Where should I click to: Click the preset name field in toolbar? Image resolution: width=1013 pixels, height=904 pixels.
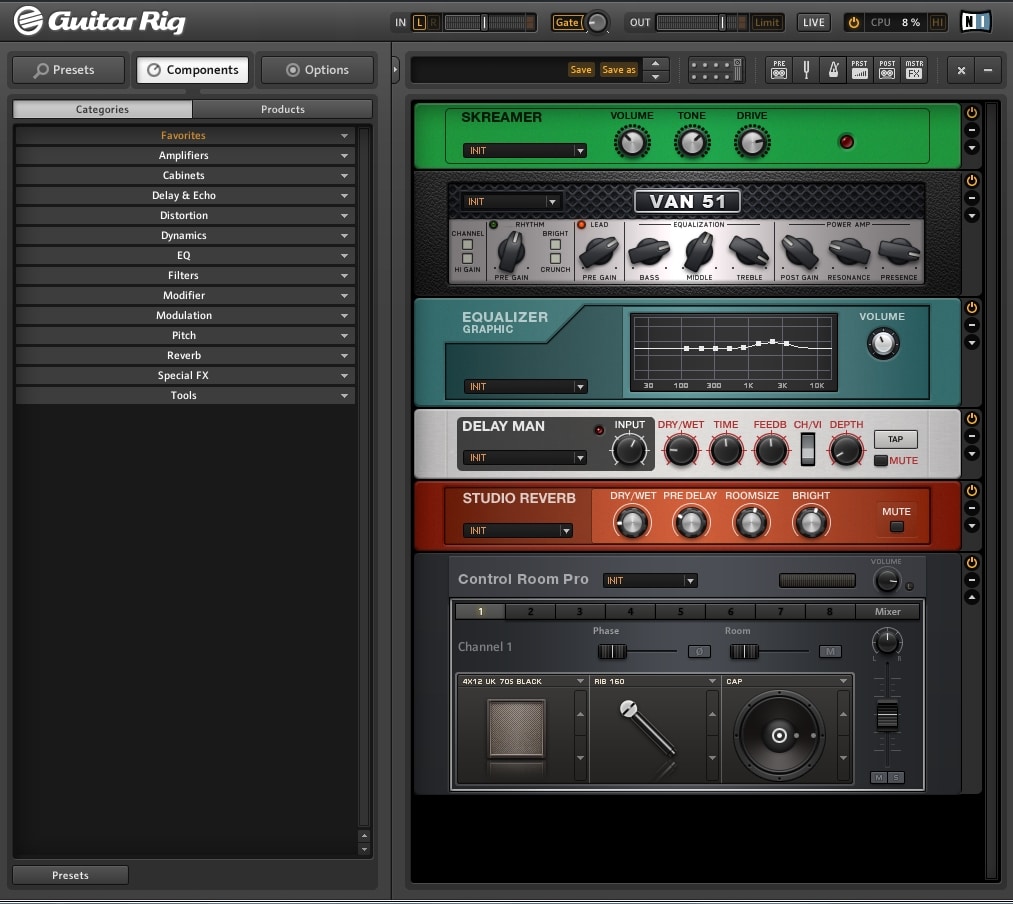(x=489, y=70)
